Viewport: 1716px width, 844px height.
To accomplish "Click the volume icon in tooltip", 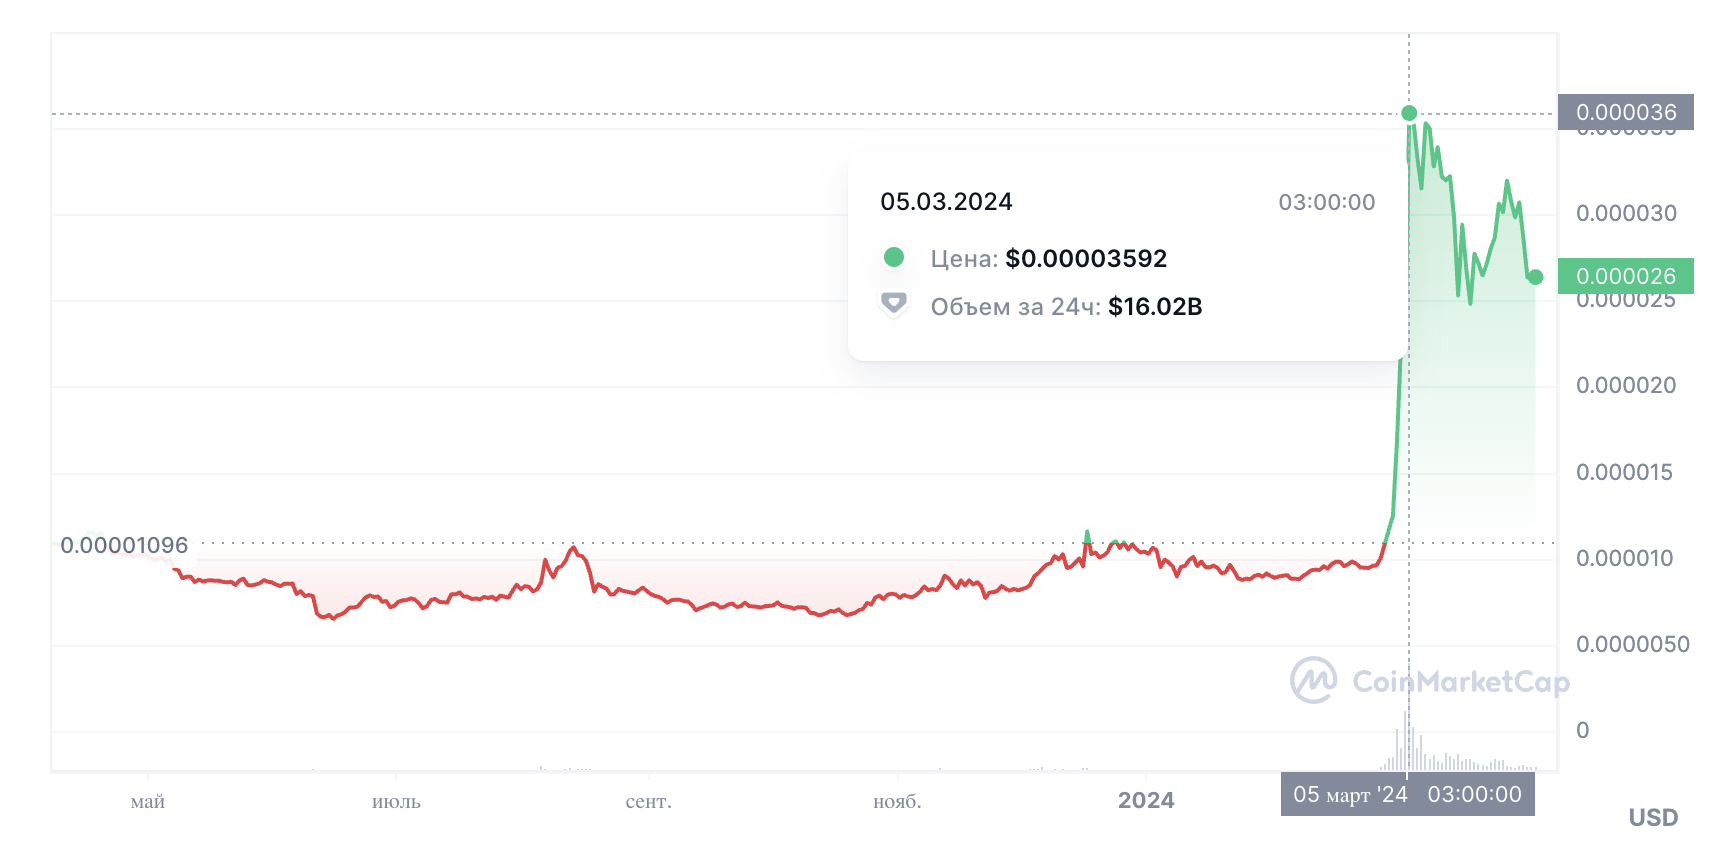I will point(894,303).
